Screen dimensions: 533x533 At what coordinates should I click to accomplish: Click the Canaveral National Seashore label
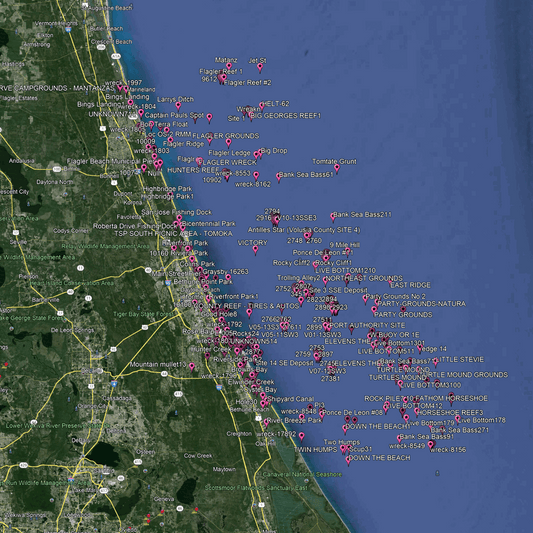click(302, 474)
